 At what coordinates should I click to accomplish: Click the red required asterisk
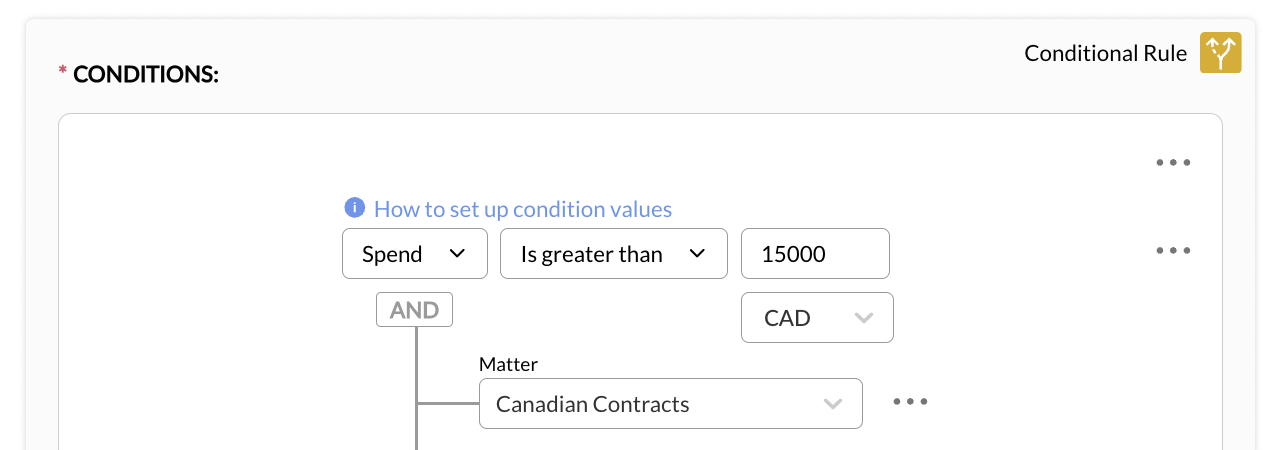point(63,72)
